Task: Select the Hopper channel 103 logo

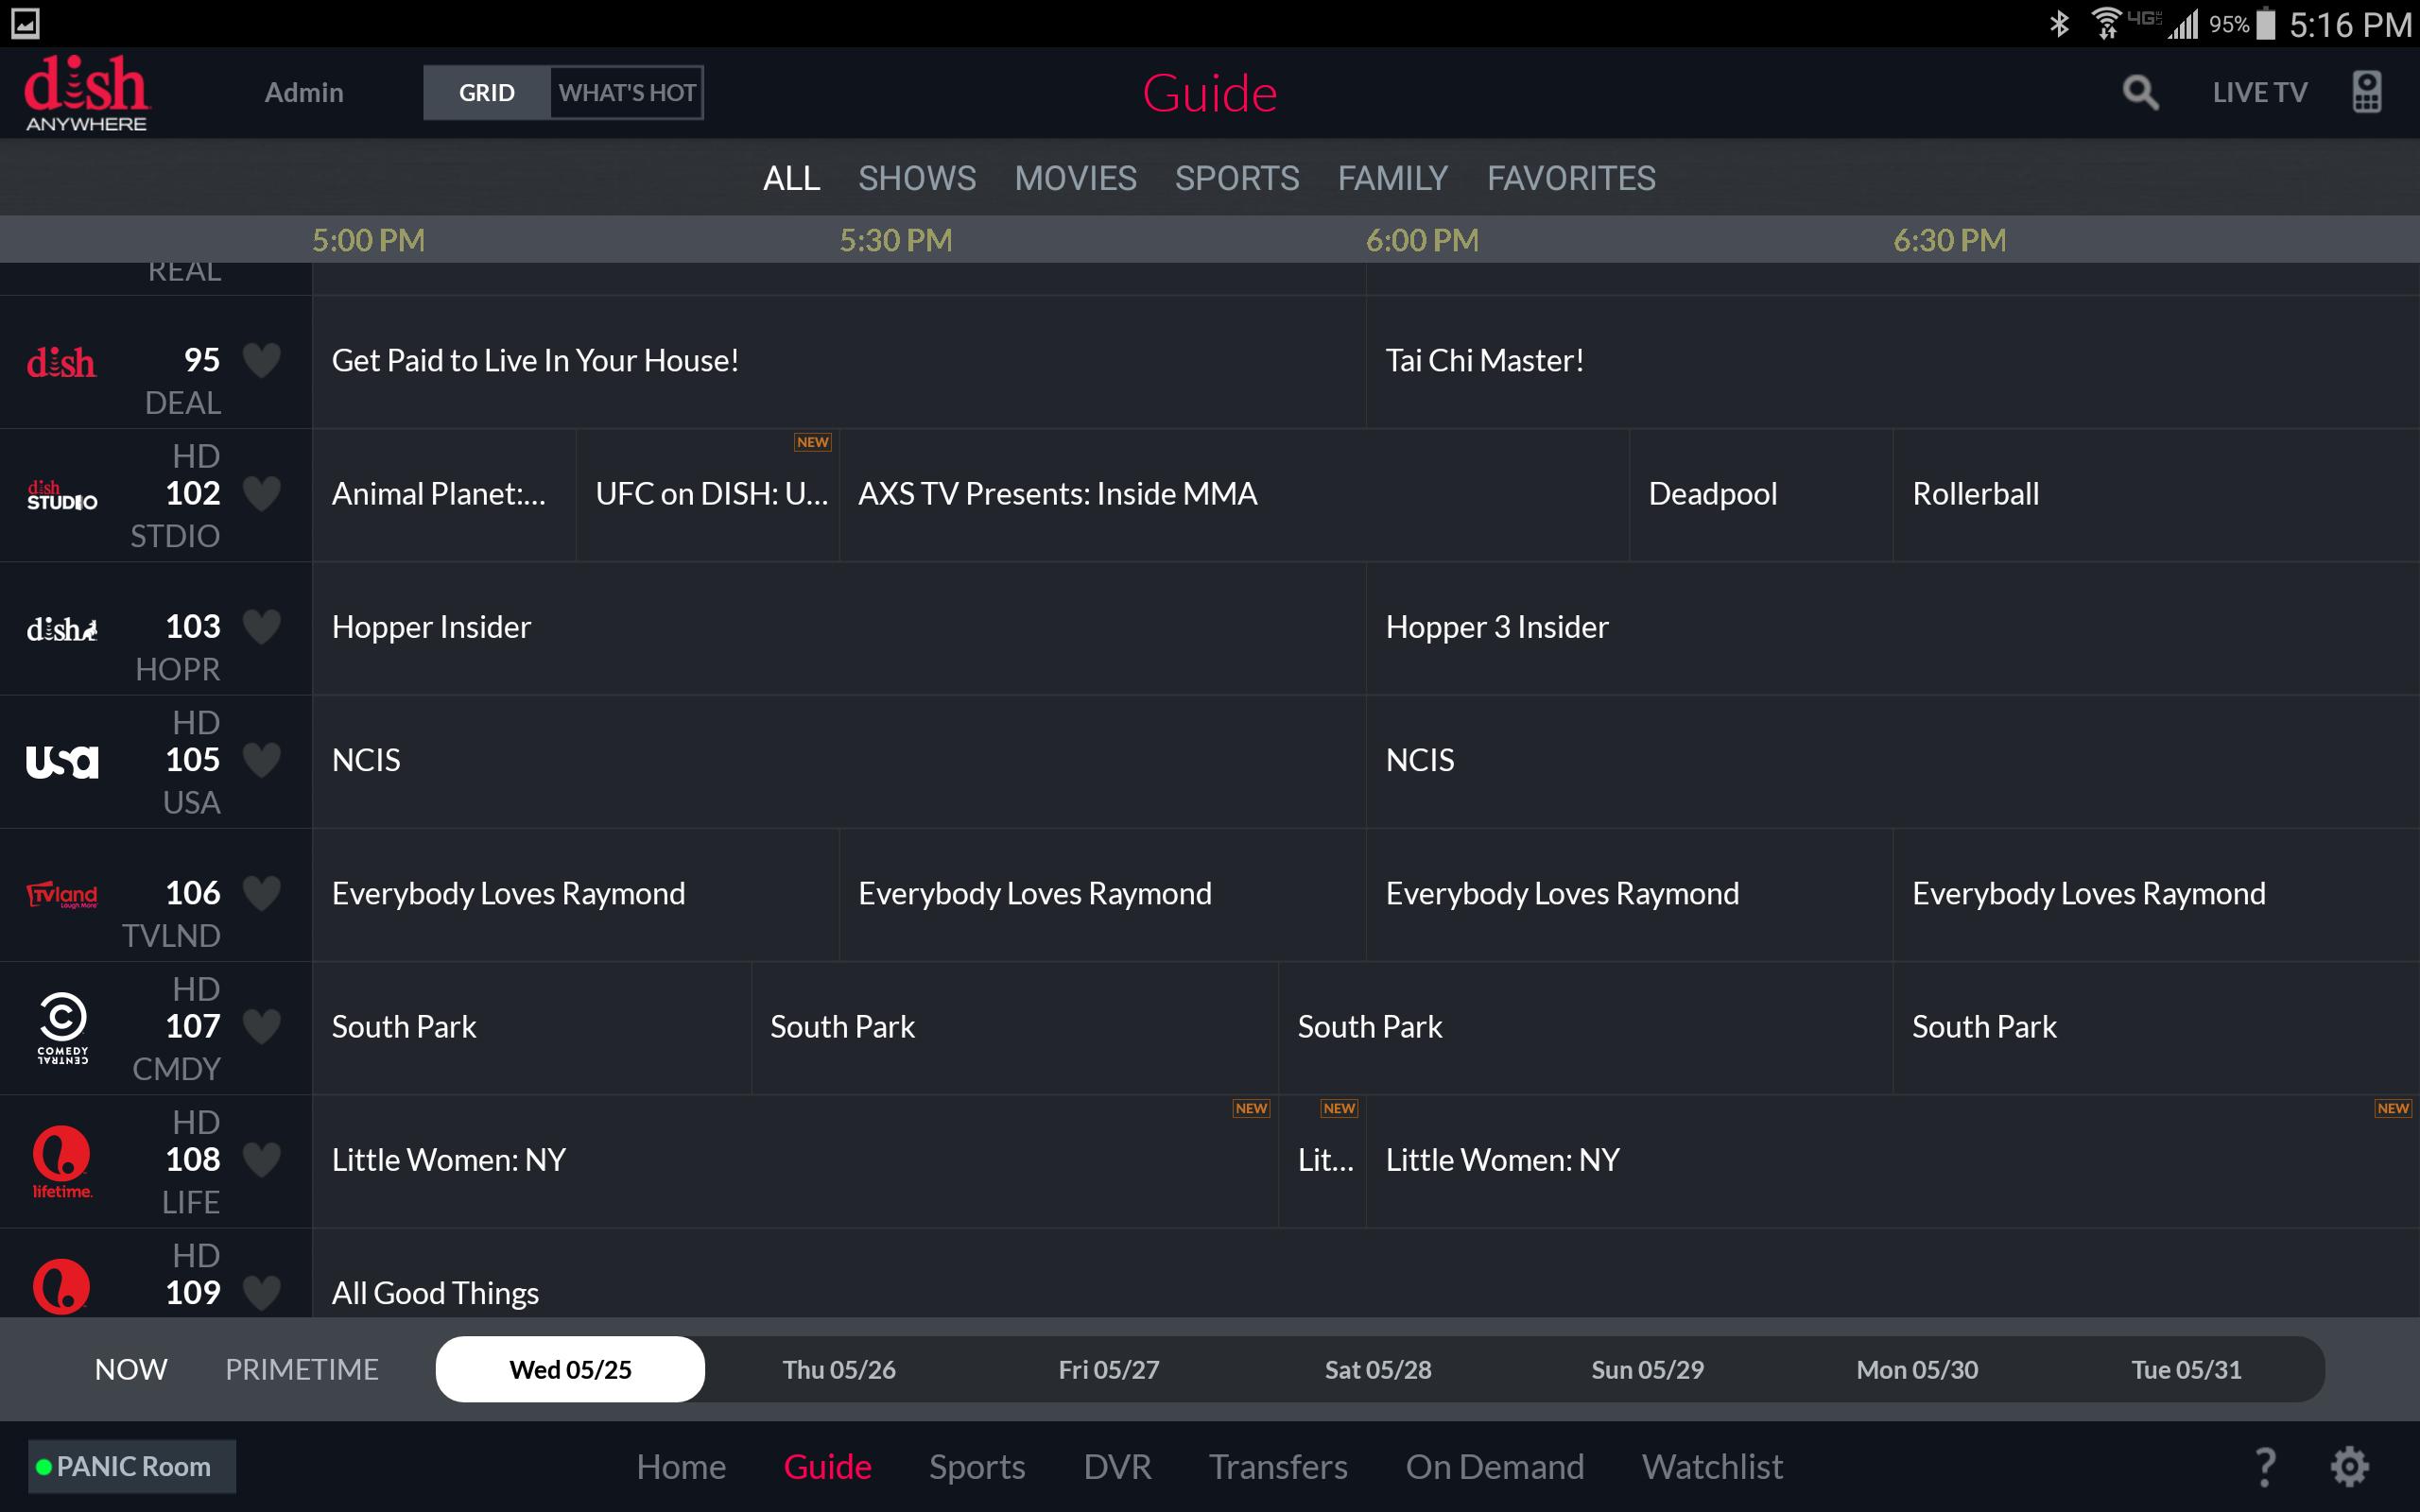Action: tap(62, 629)
